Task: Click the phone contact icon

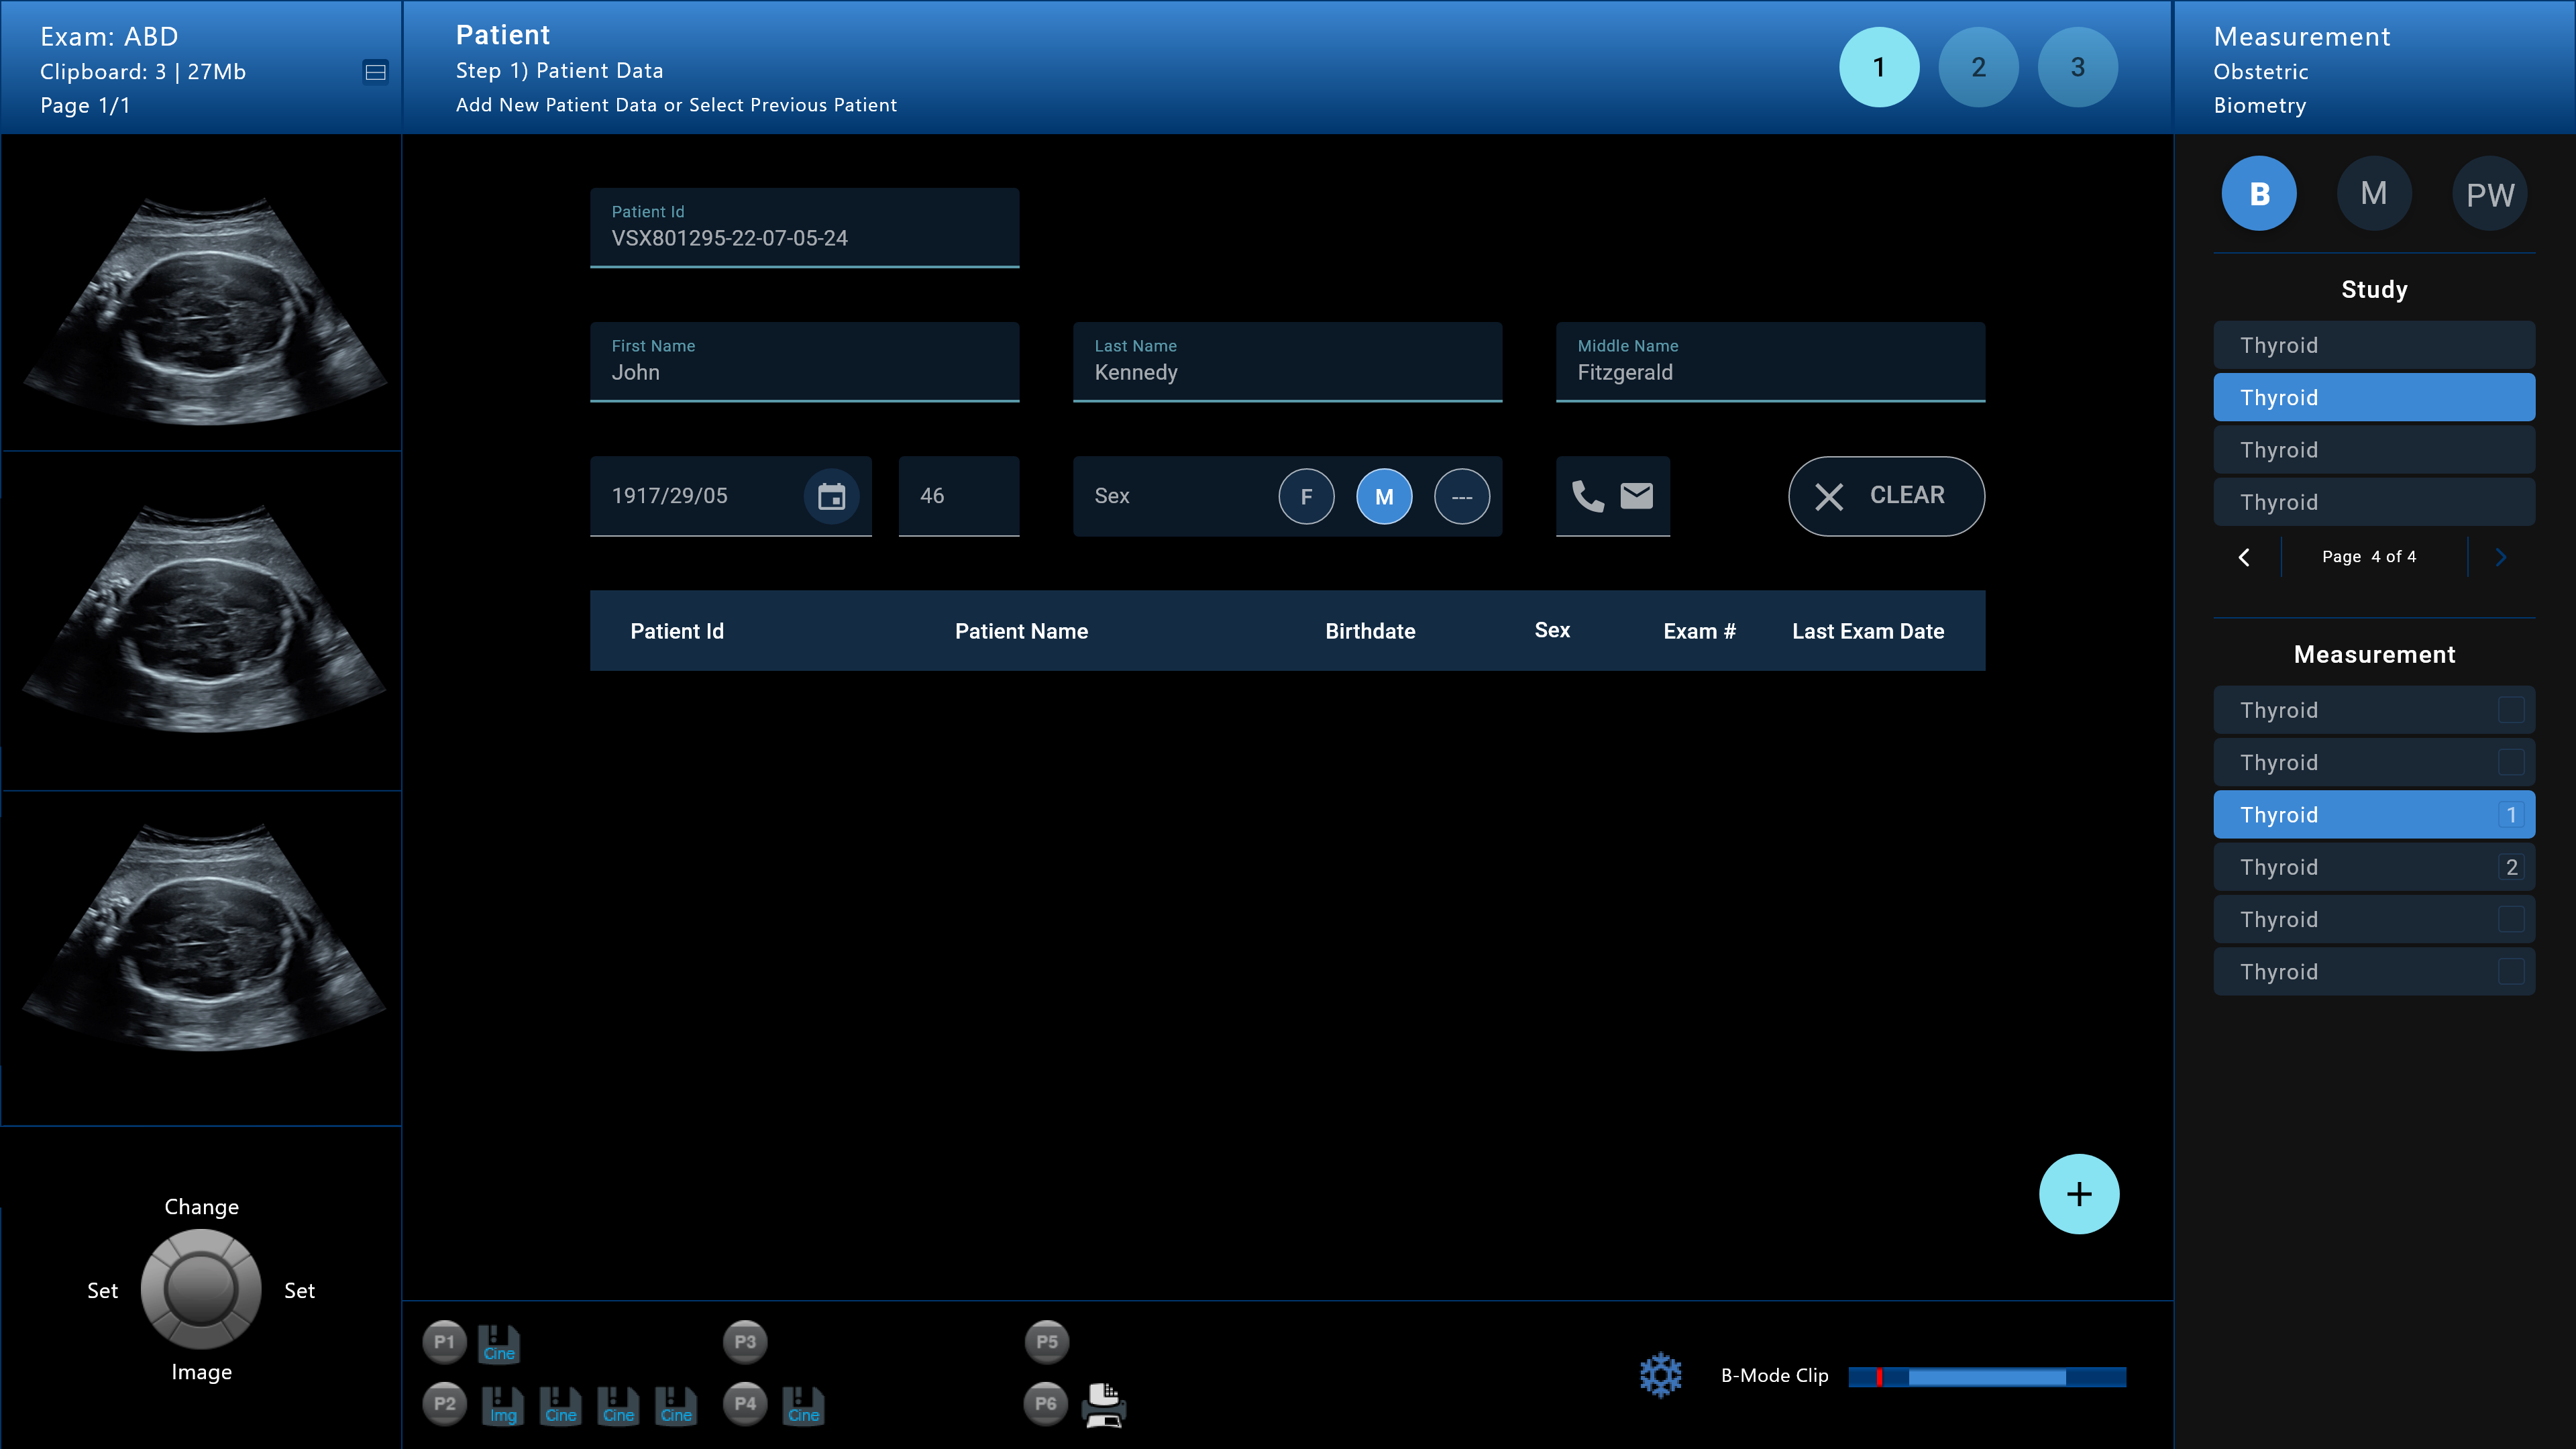Action: (x=1587, y=496)
